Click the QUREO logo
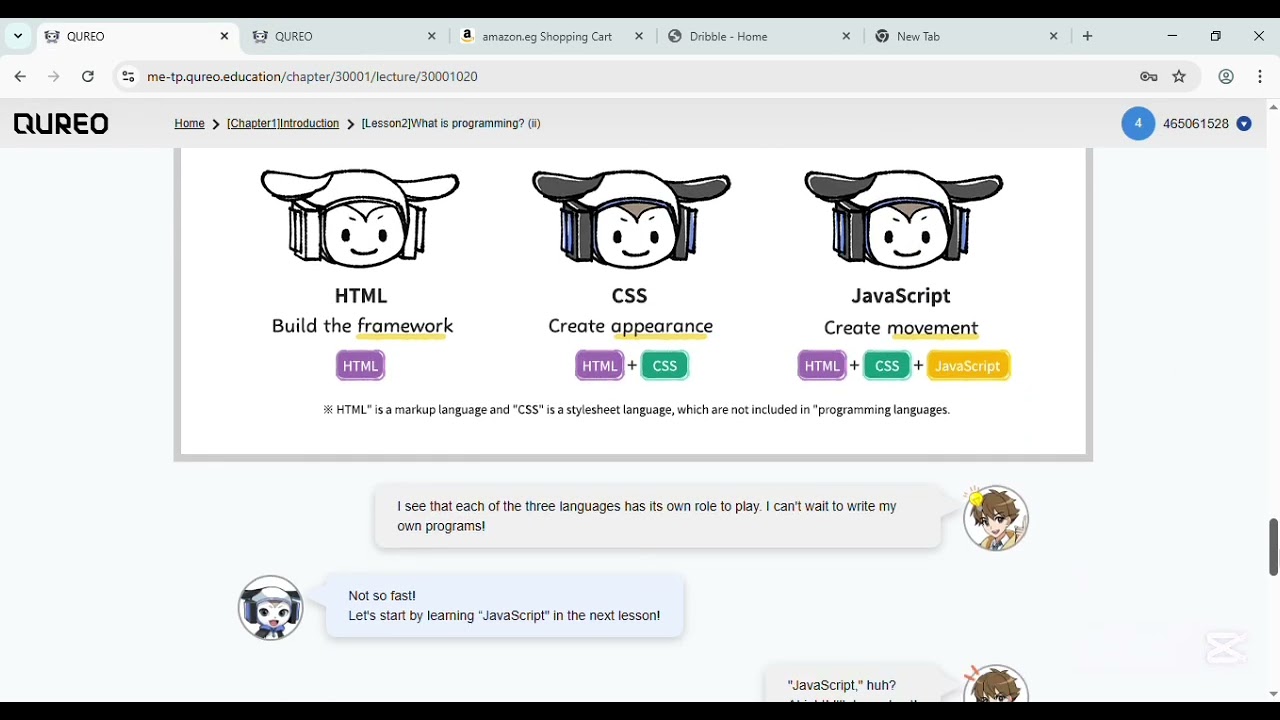 [x=61, y=124]
